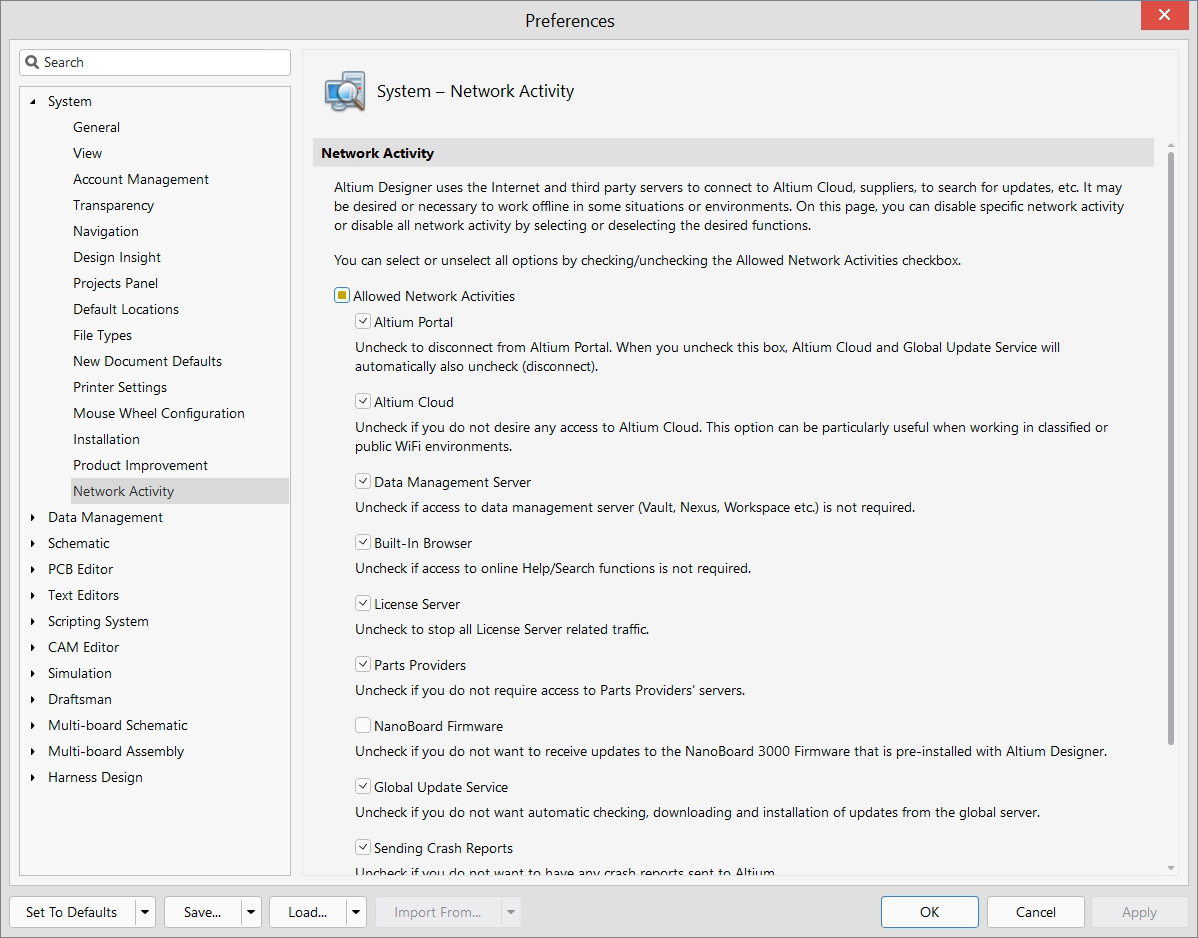Expand the Schematic tree node
The width and height of the screenshot is (1198, 938).
33,543
